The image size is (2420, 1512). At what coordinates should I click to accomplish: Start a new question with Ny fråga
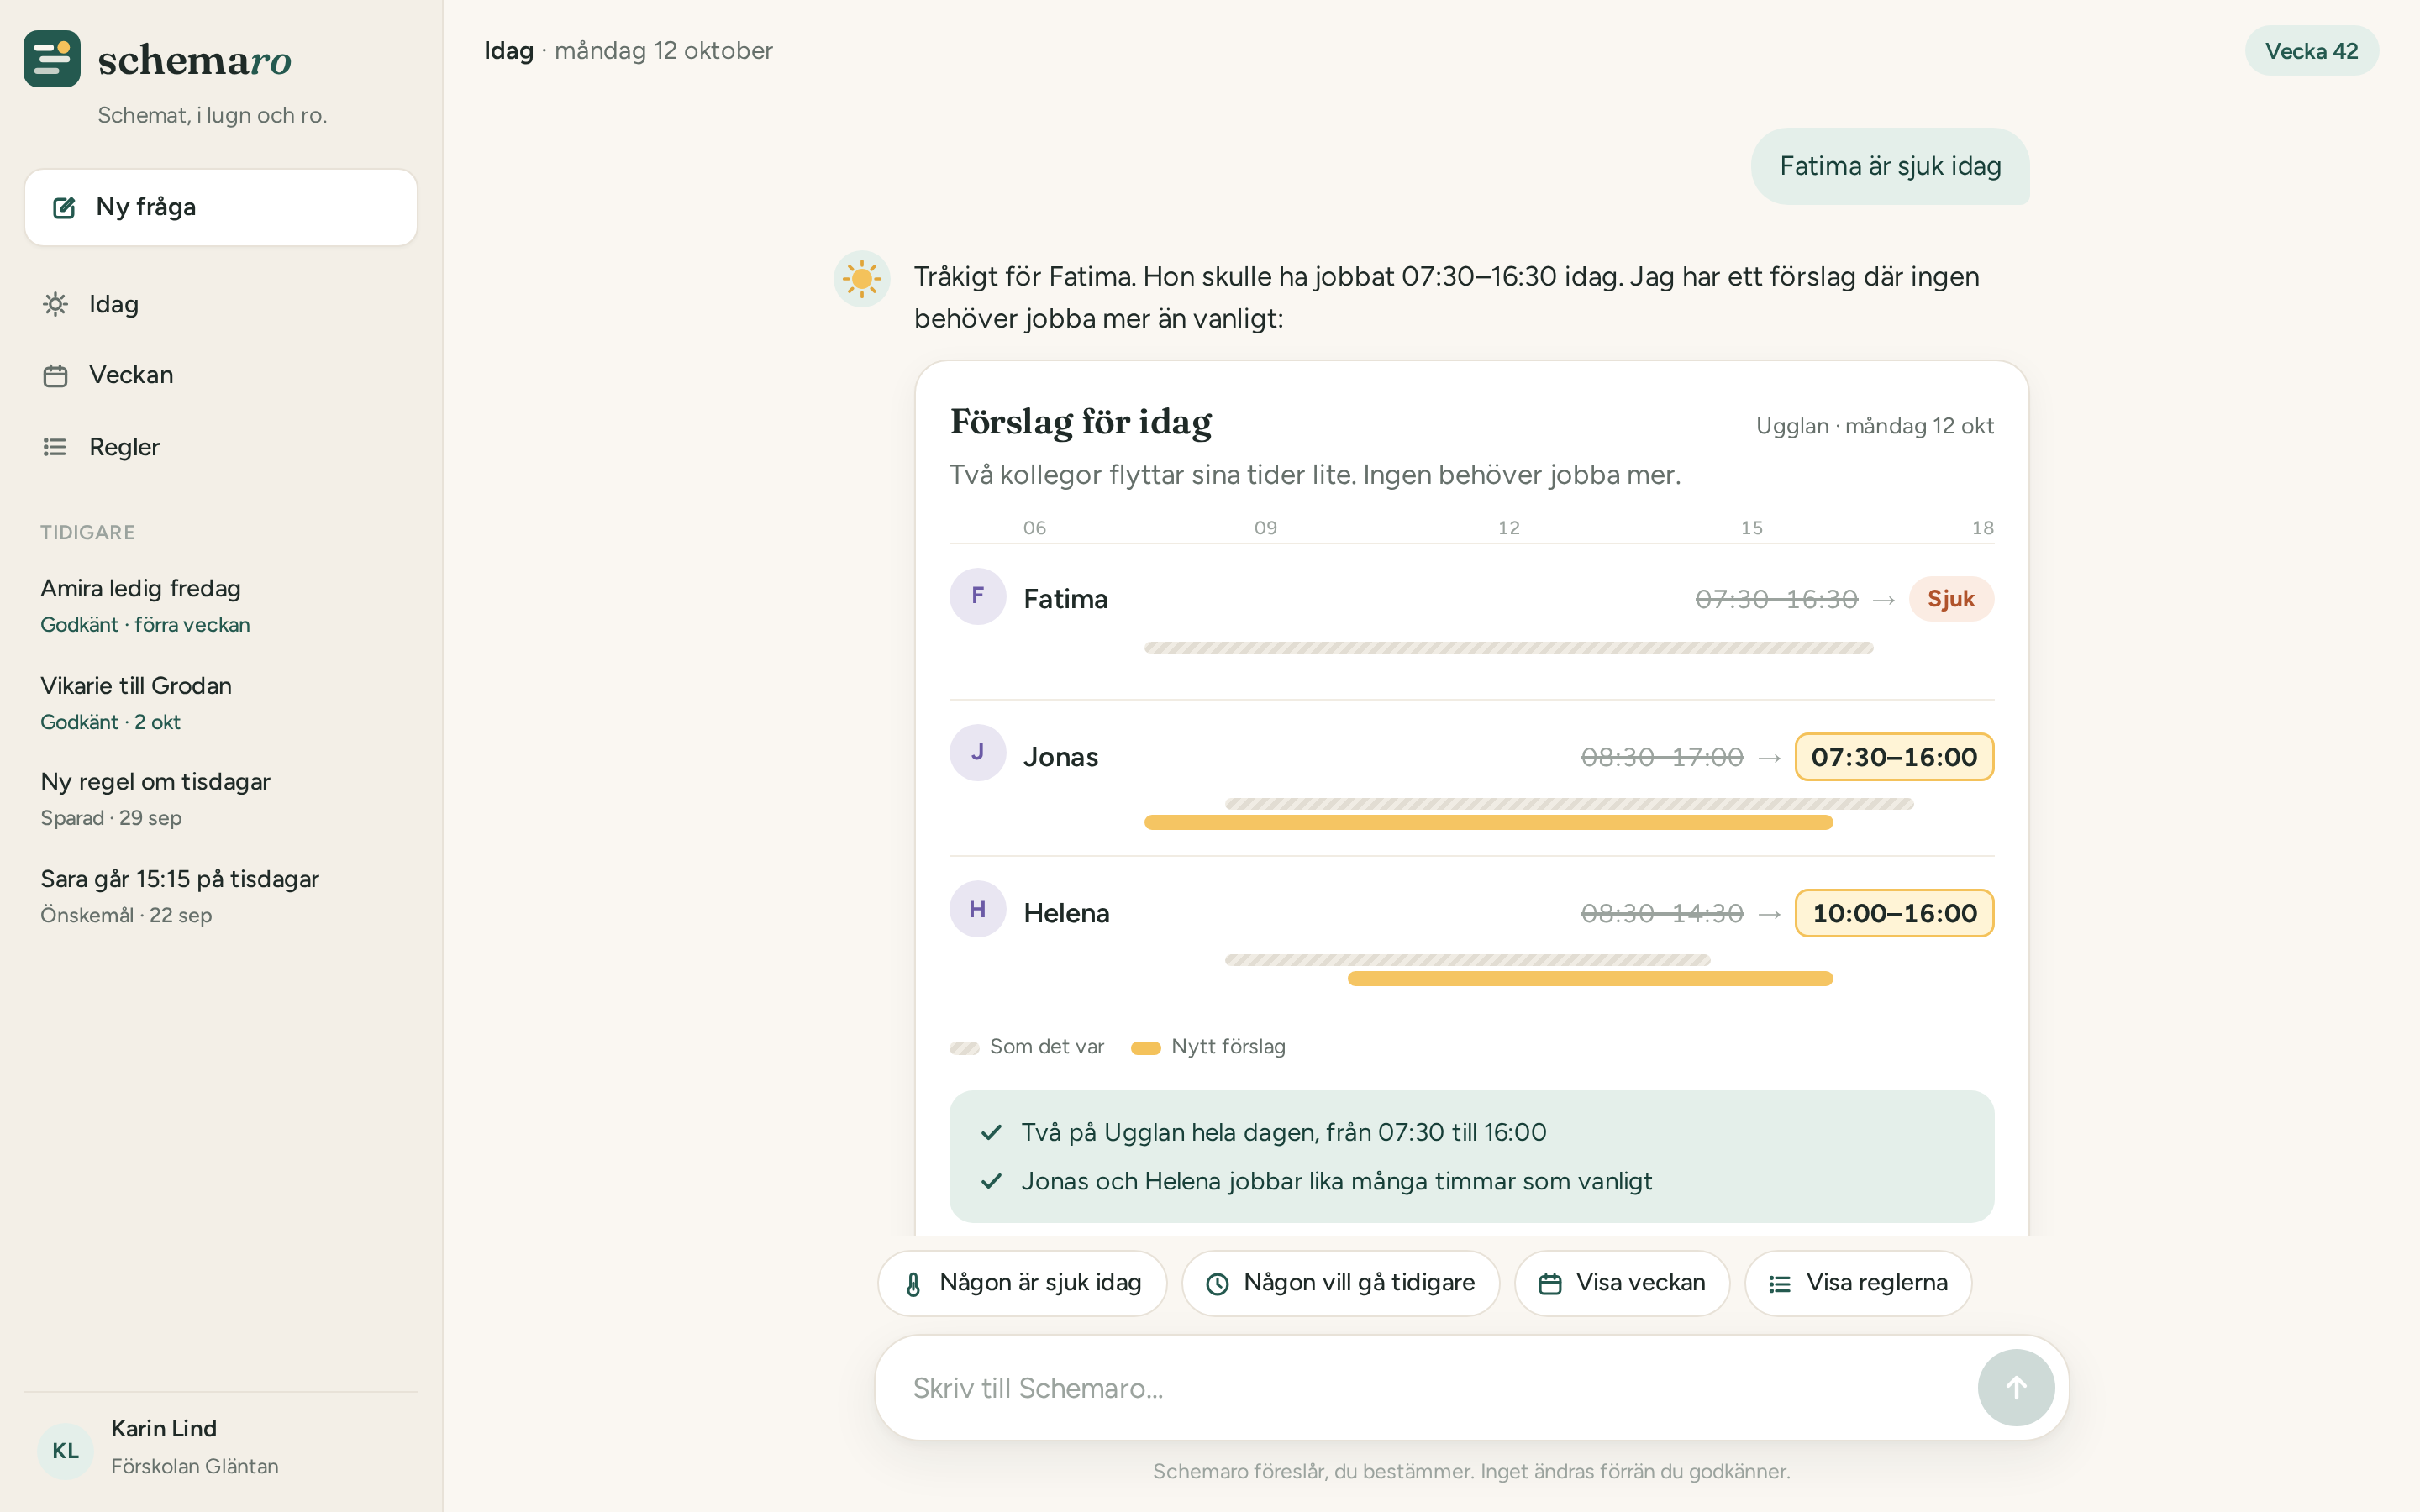pyautogui.click(x=221, y=207)
